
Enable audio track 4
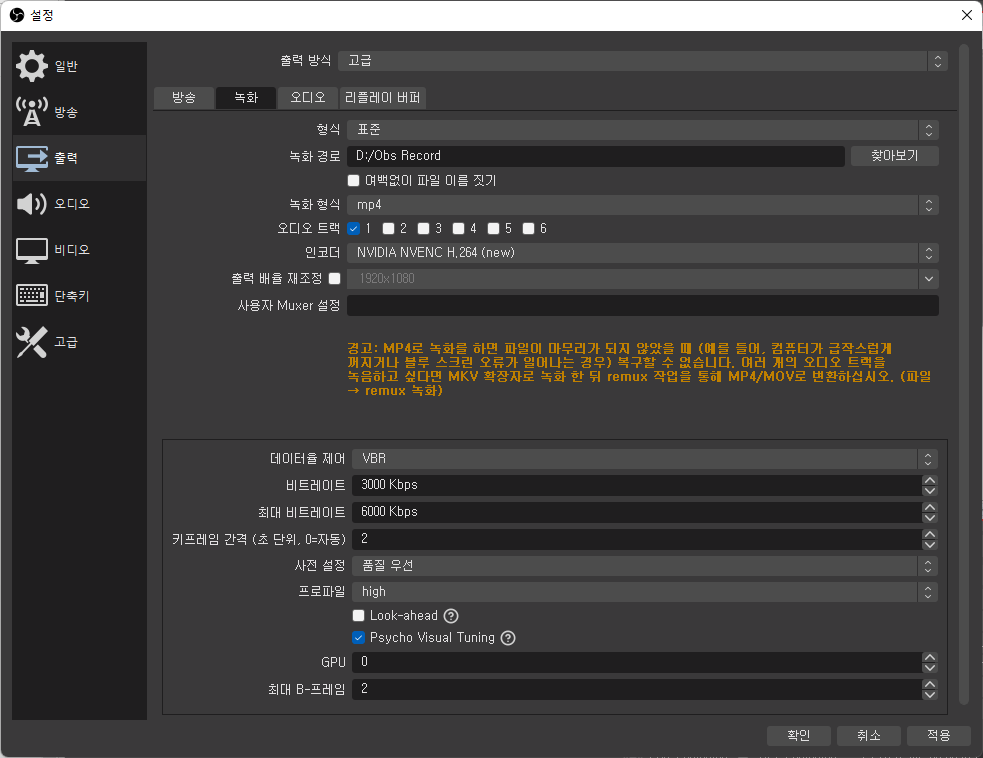(459, 228)
